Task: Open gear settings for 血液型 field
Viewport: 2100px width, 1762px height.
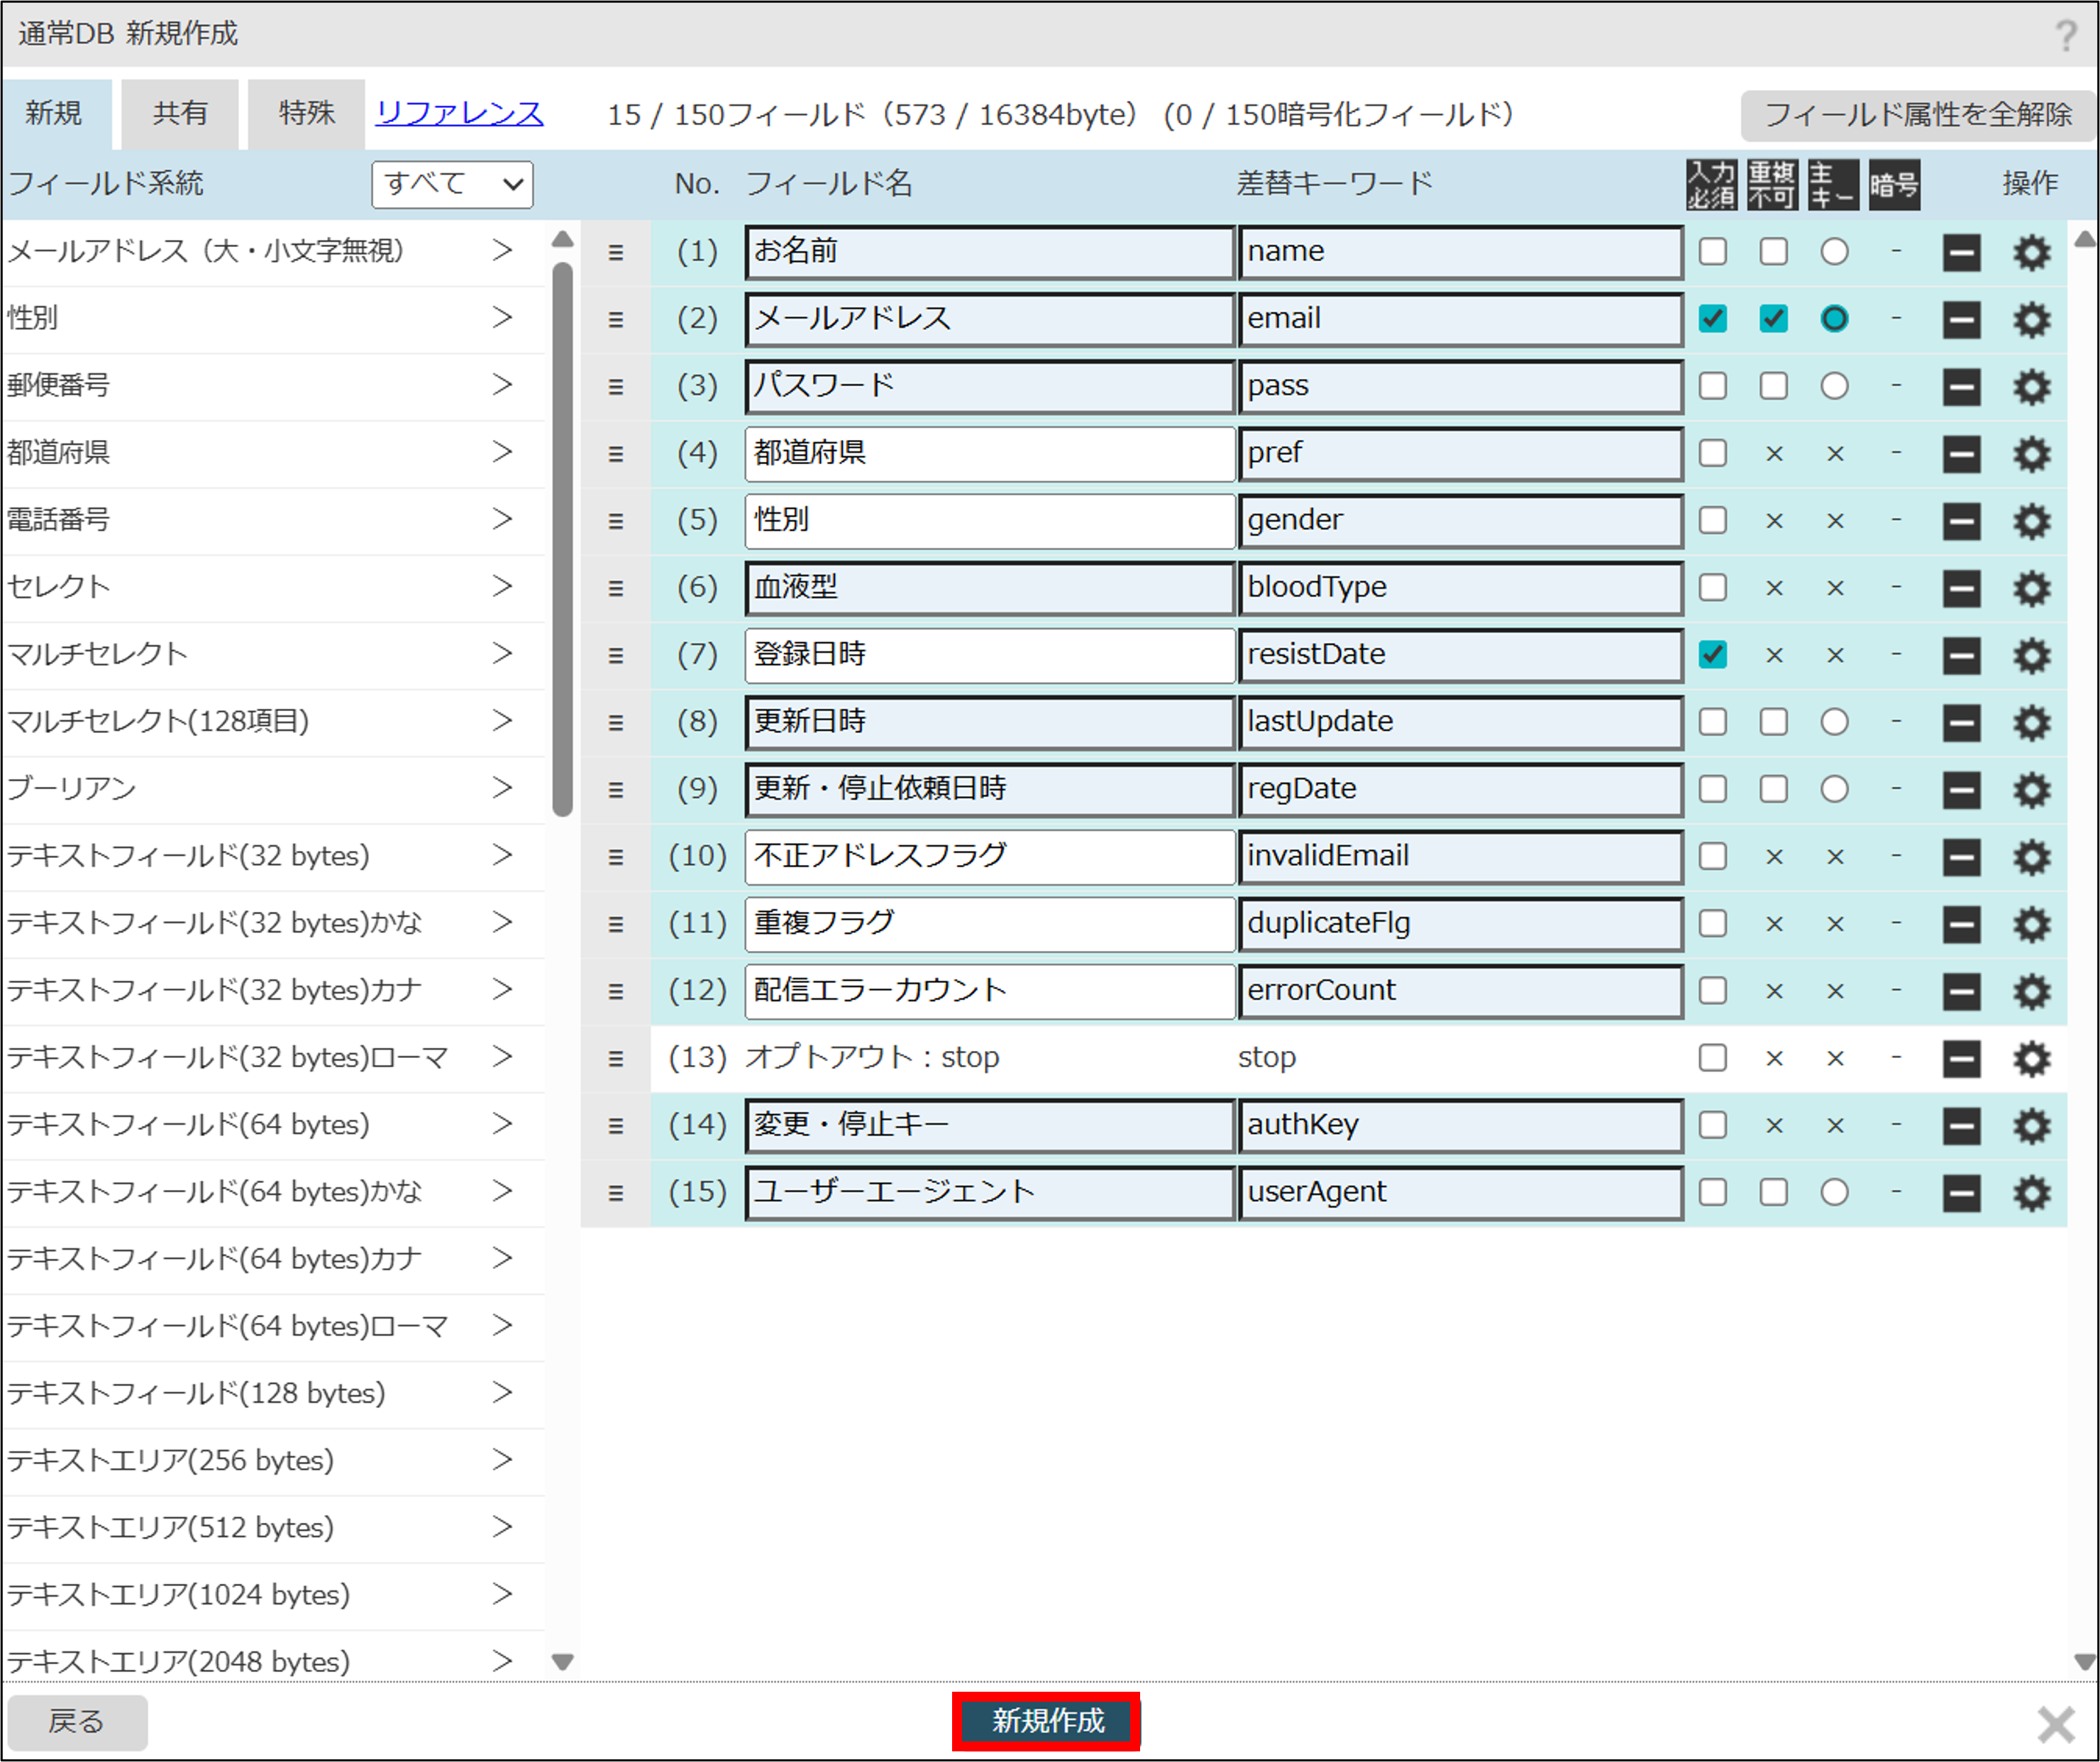Action: click(x=2031, y=588)
